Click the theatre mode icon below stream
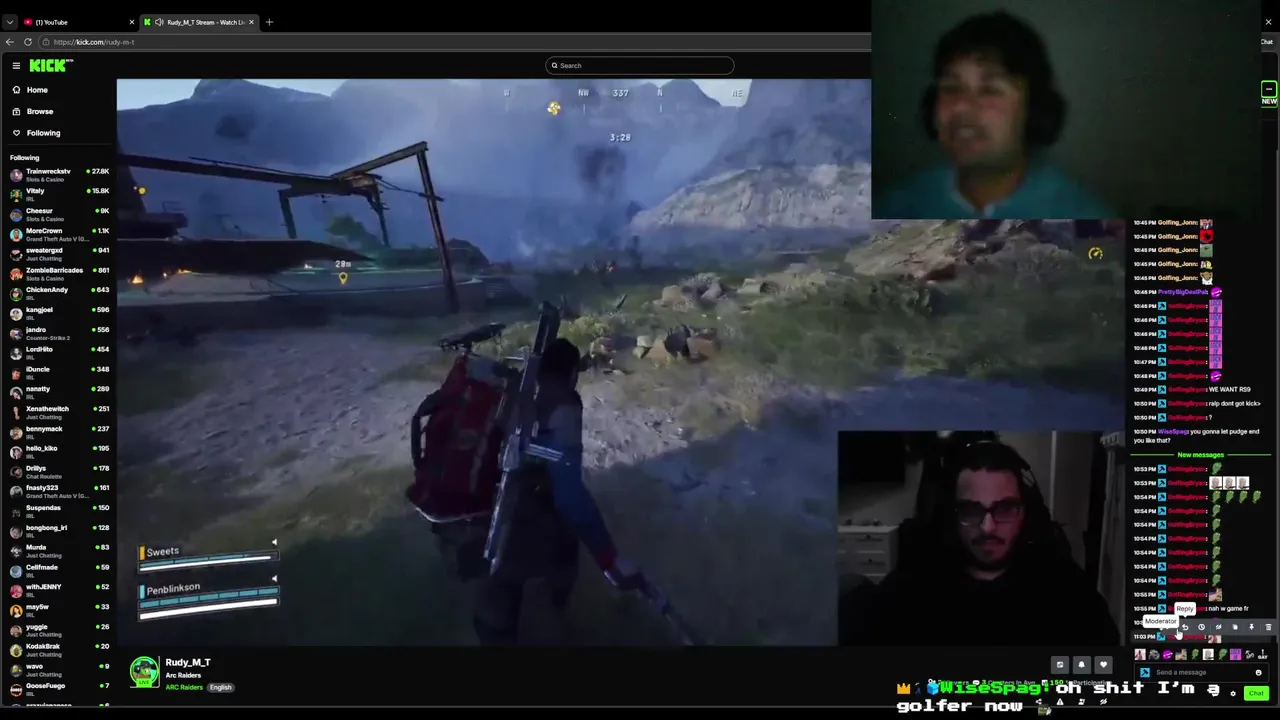1280x720 pixels. 1060,664
